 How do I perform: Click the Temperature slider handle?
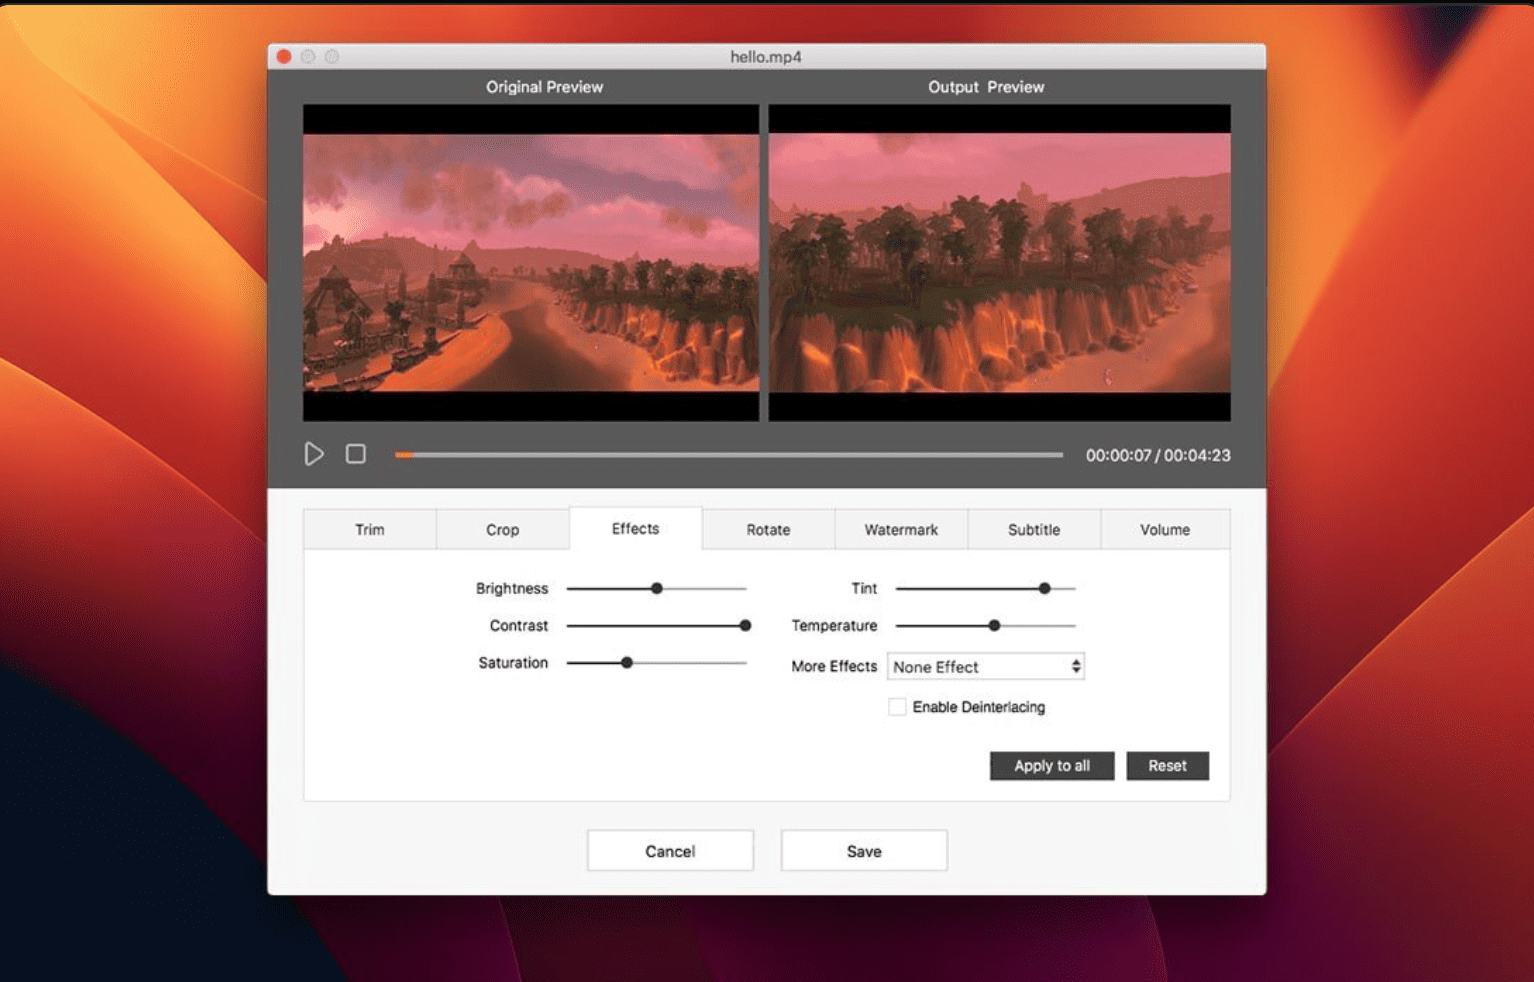click(994, 625)
